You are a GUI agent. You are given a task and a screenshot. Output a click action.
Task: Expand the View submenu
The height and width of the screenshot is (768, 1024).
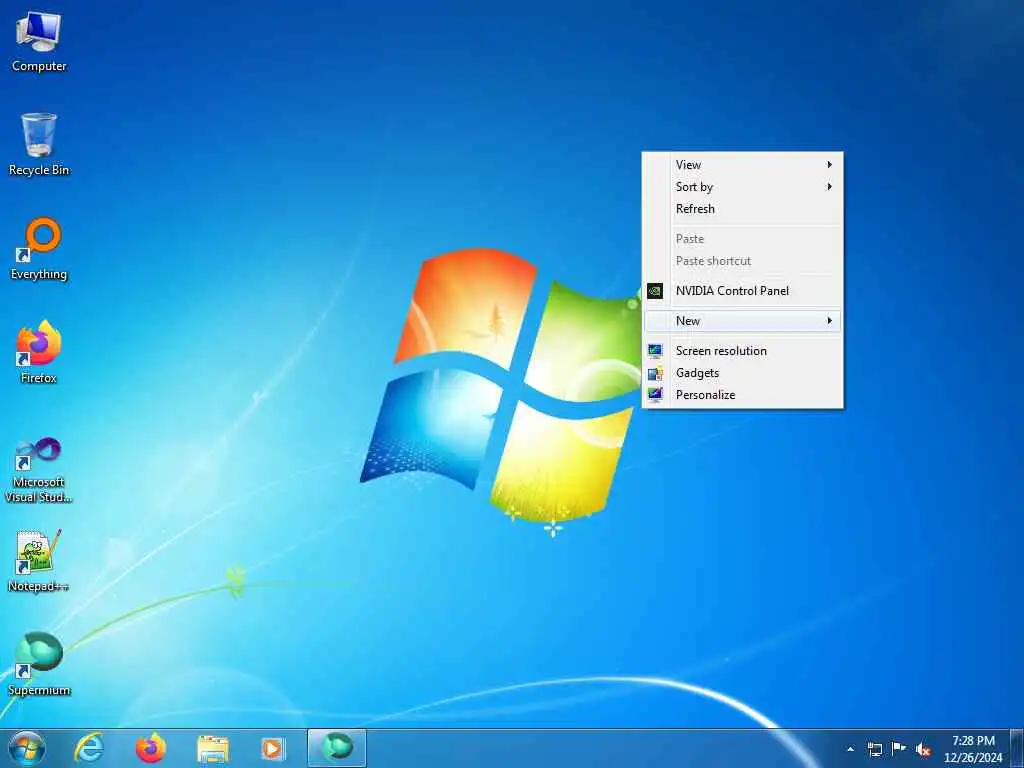click(x=743, y=165)
